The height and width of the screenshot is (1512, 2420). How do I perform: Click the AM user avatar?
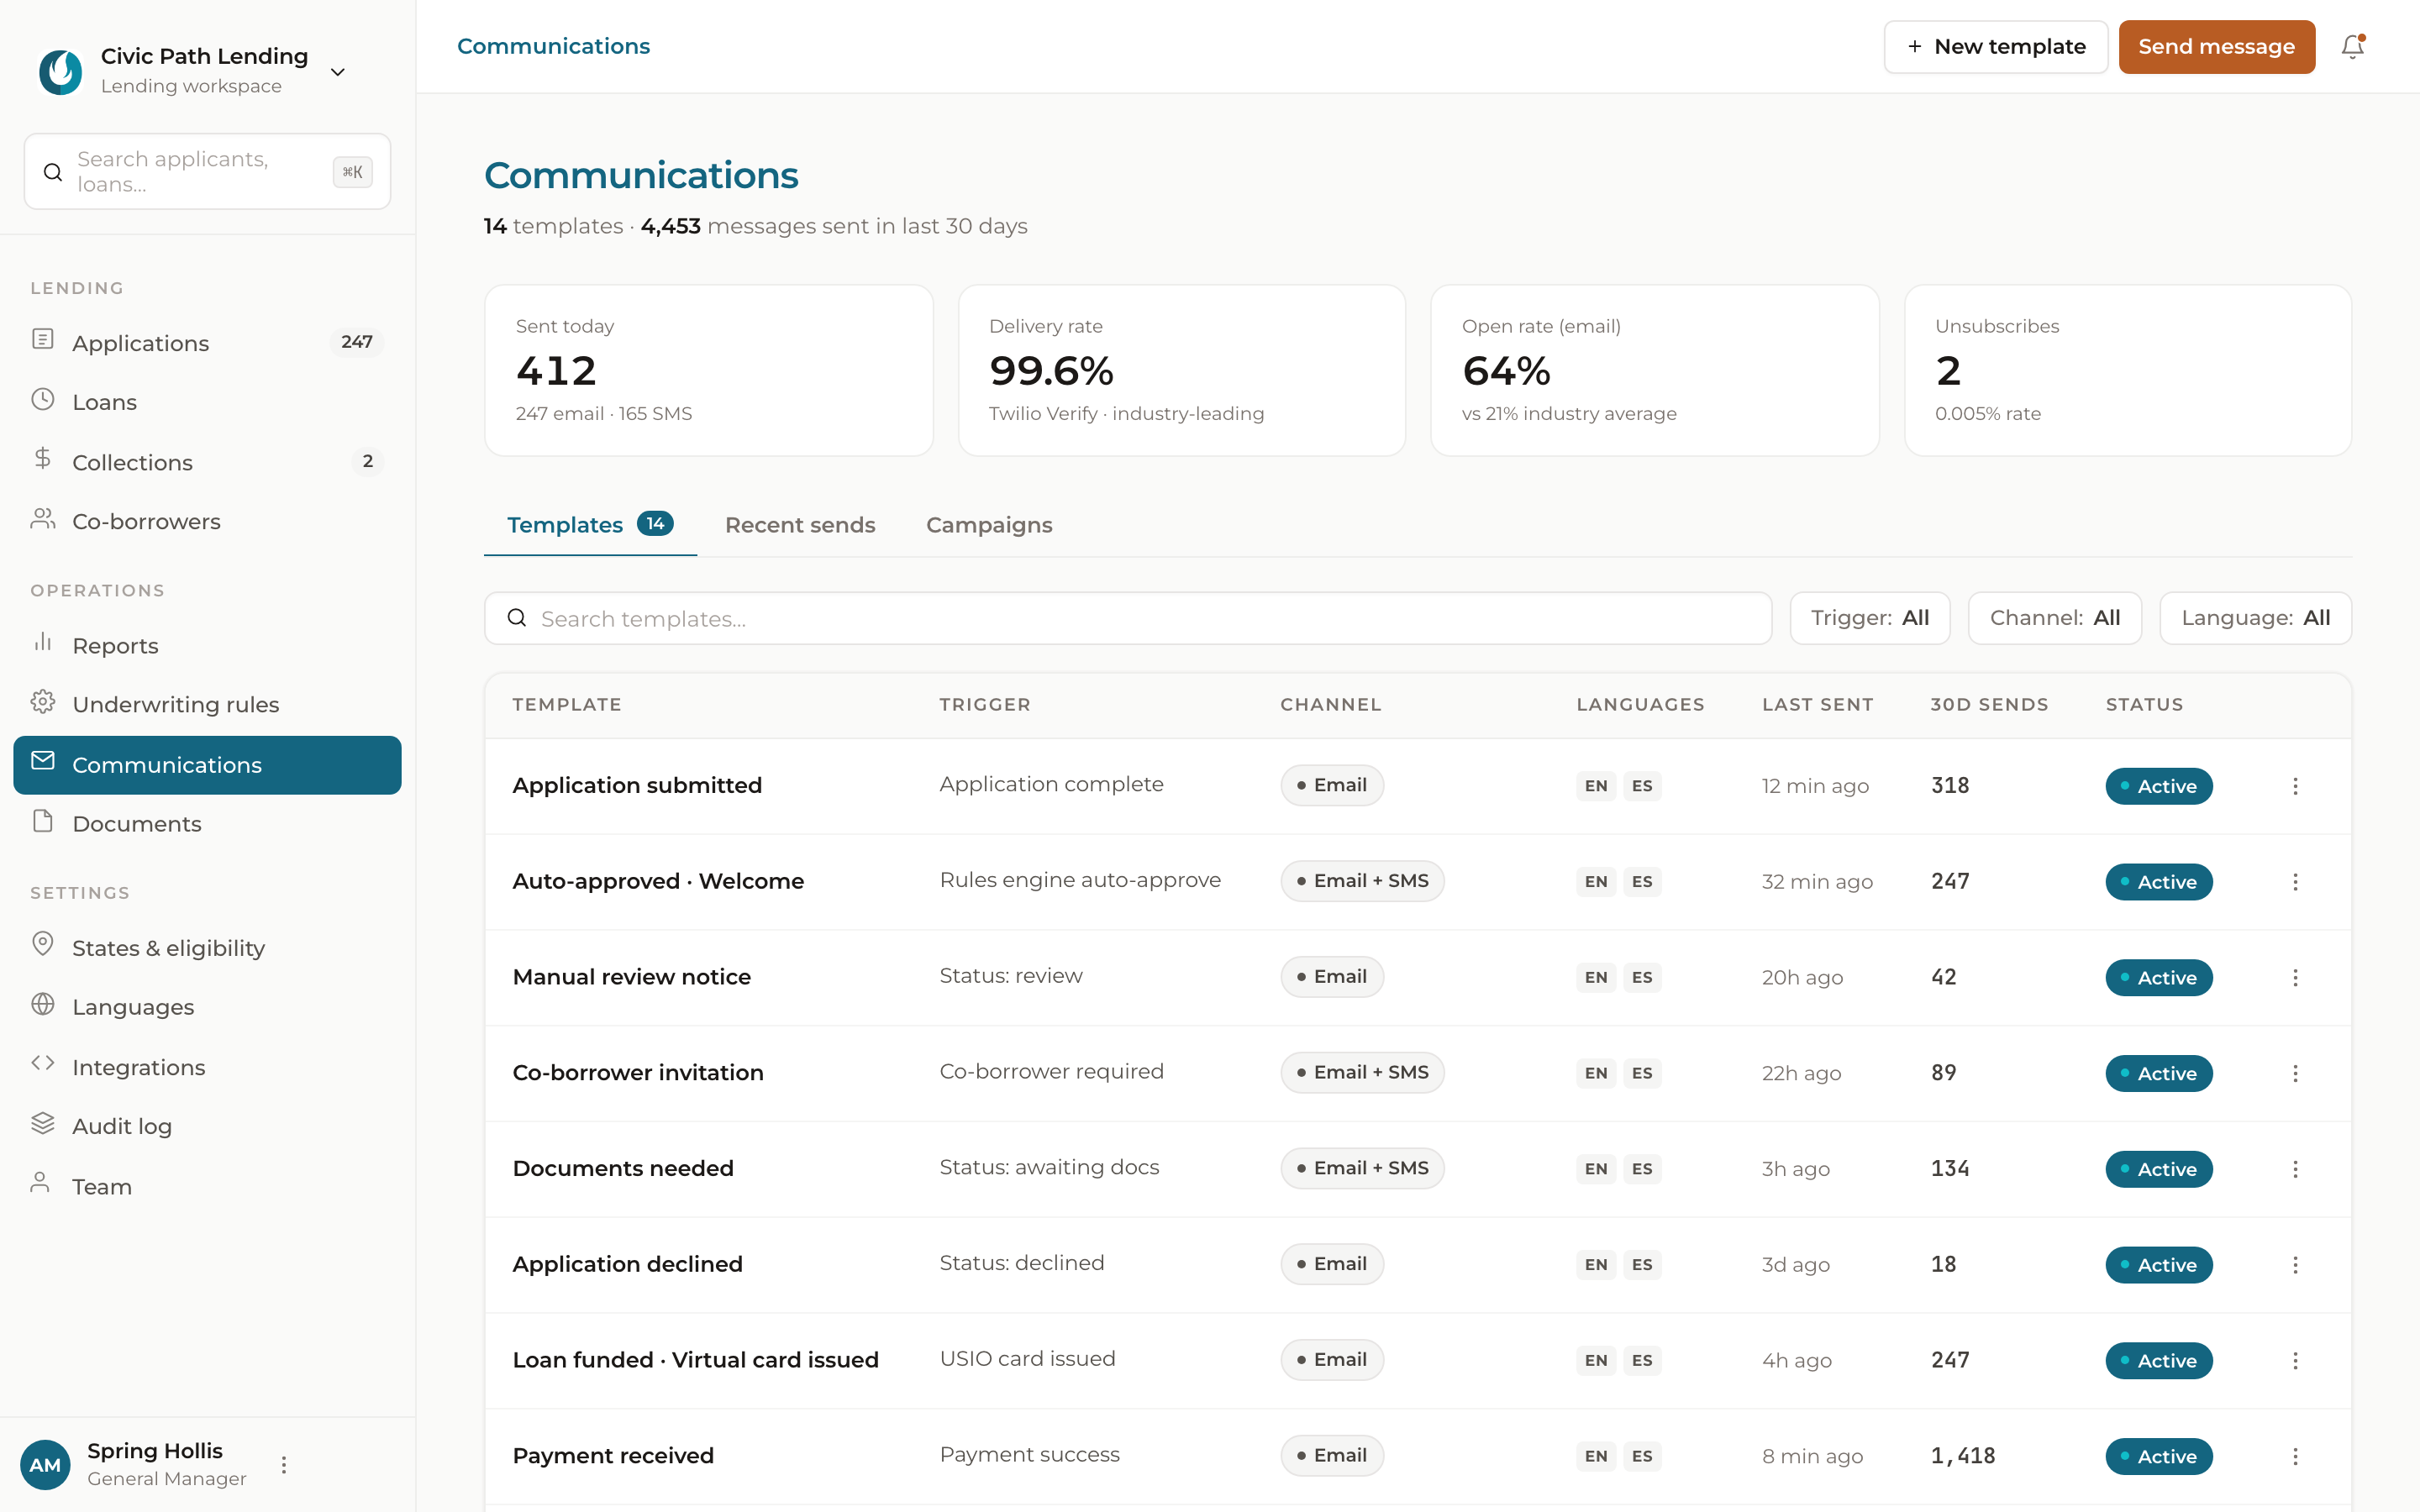click(x=45, y=1465)
